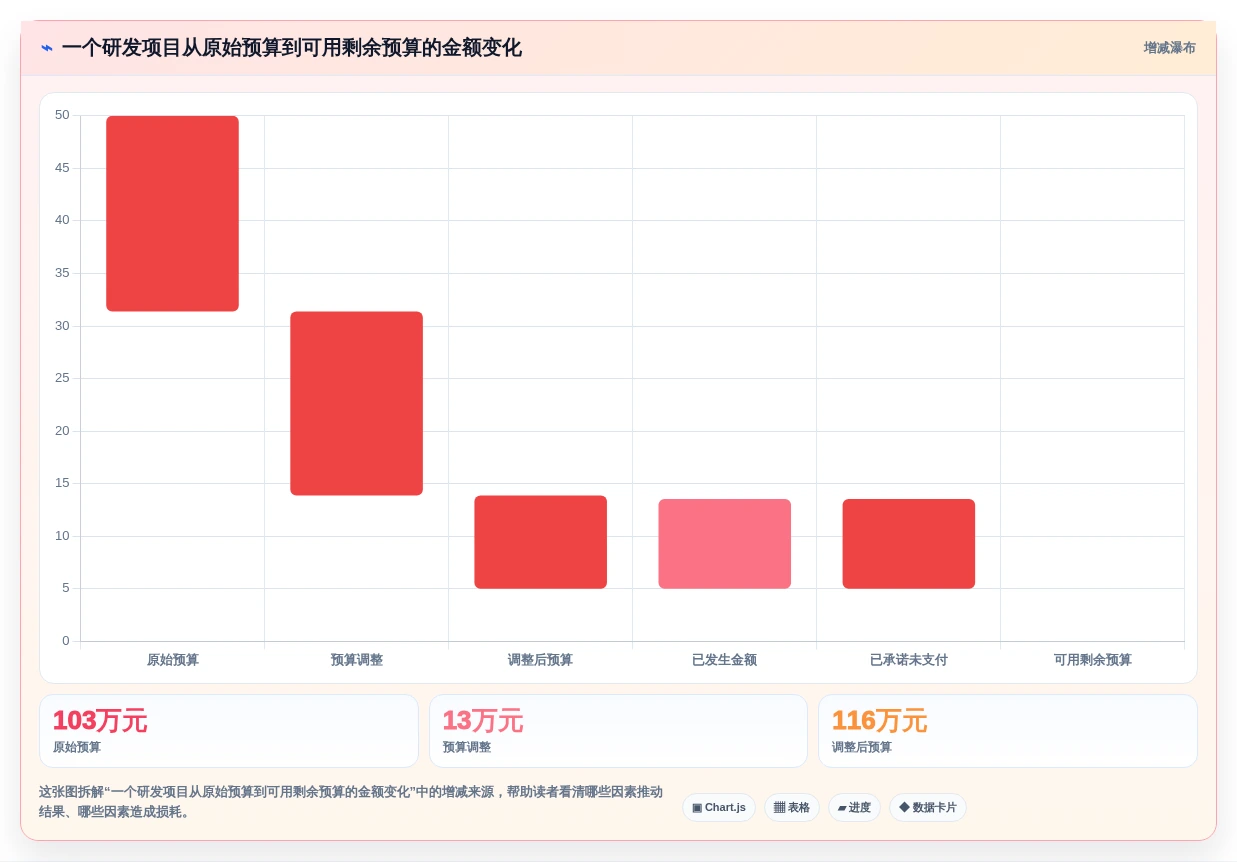The image size is (1237, 862).
Task: Select the 预算调整 bar in the chart
Action: coord(357,403)
